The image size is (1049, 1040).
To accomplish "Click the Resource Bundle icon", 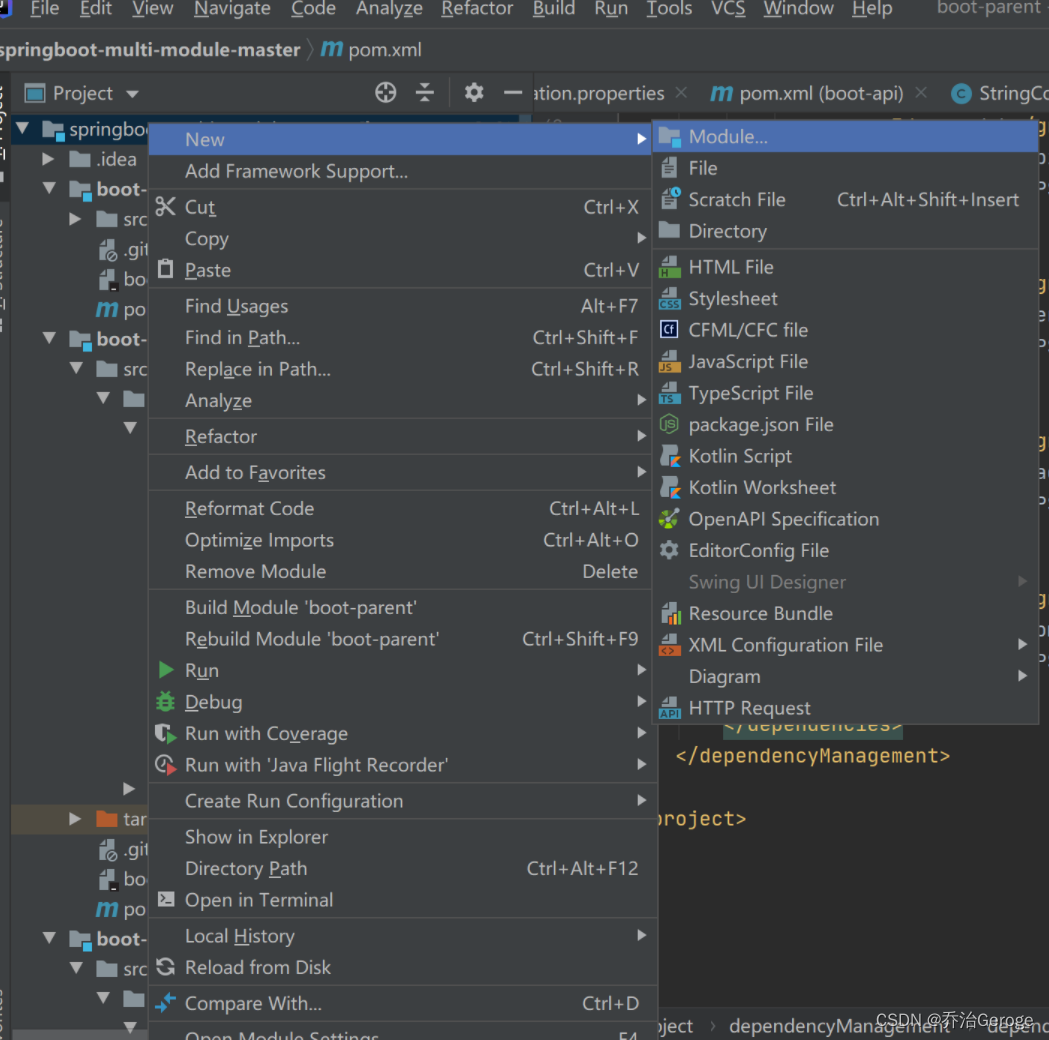I will pyautogui.click(x=670, y=613).
